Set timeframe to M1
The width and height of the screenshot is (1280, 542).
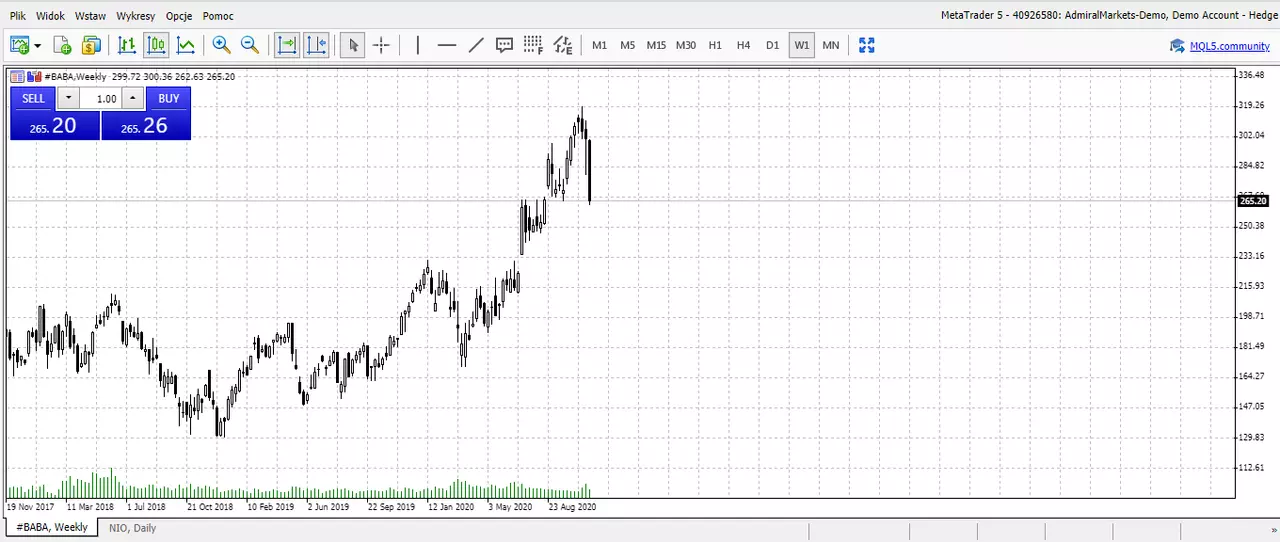click(x=599, y=45)
